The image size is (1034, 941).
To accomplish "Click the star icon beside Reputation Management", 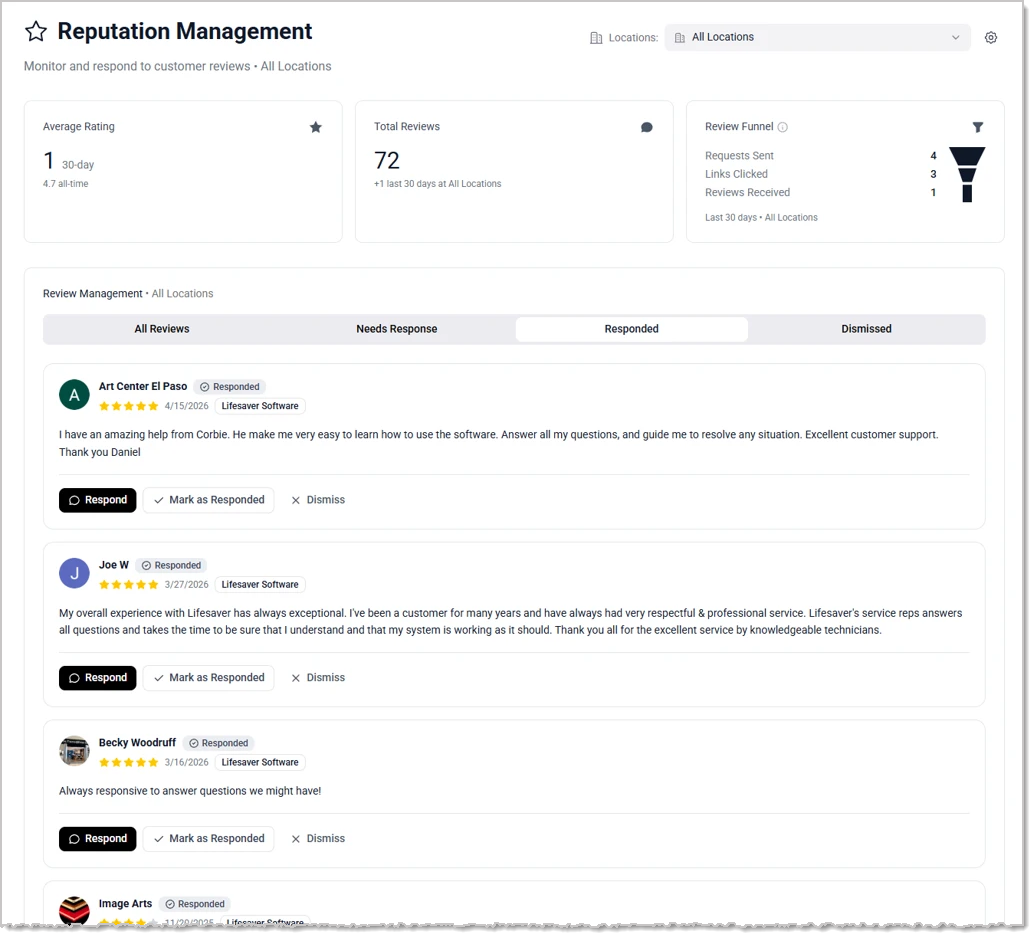I will tap(36, 31).
